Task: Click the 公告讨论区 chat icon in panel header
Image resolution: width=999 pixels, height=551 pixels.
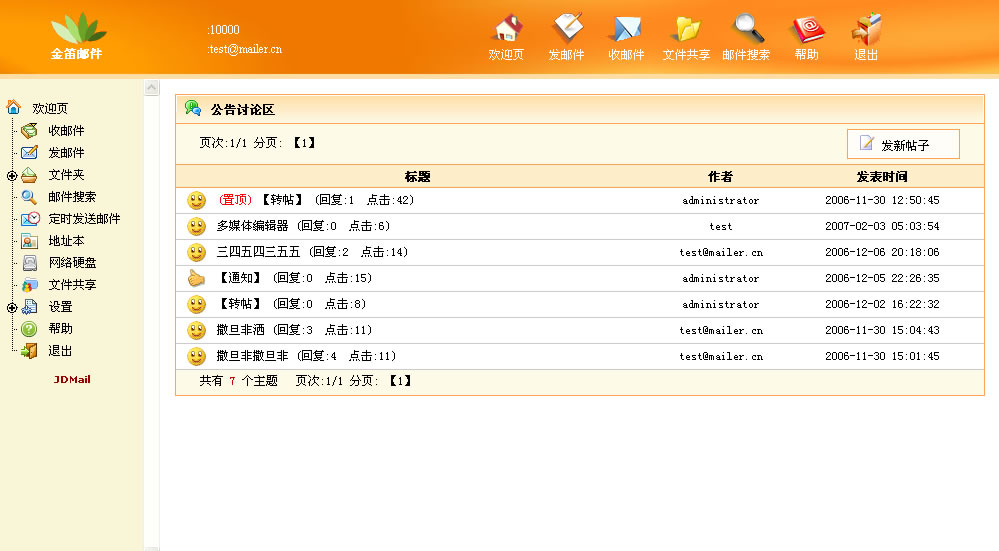Action: click(193, 108)
